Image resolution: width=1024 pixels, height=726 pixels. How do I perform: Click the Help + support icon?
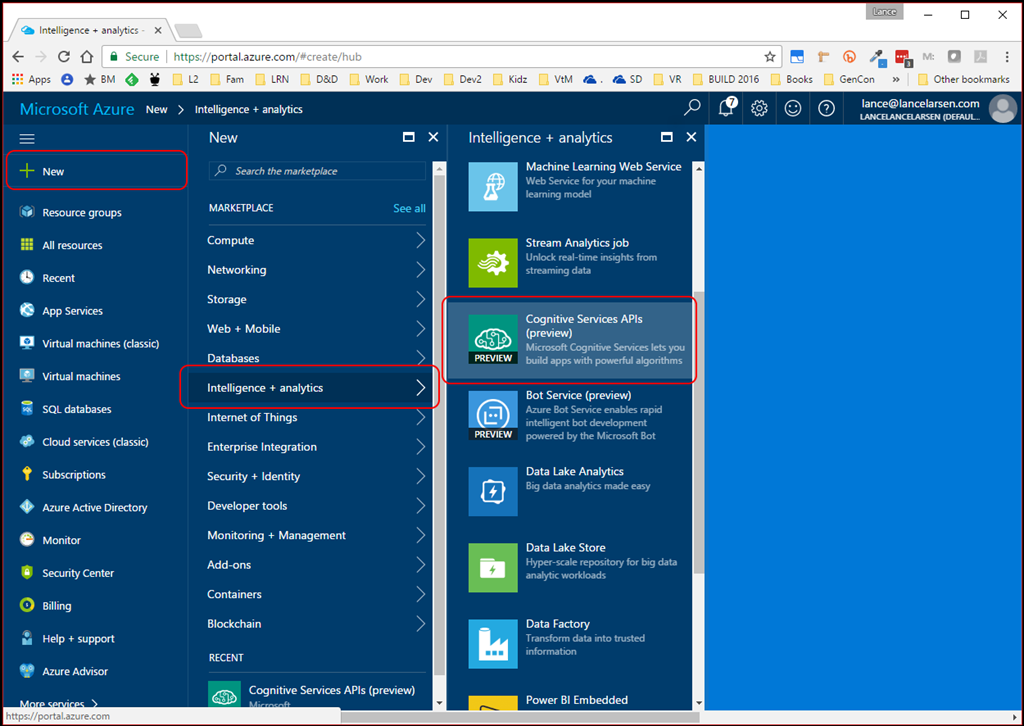(27, 638)
